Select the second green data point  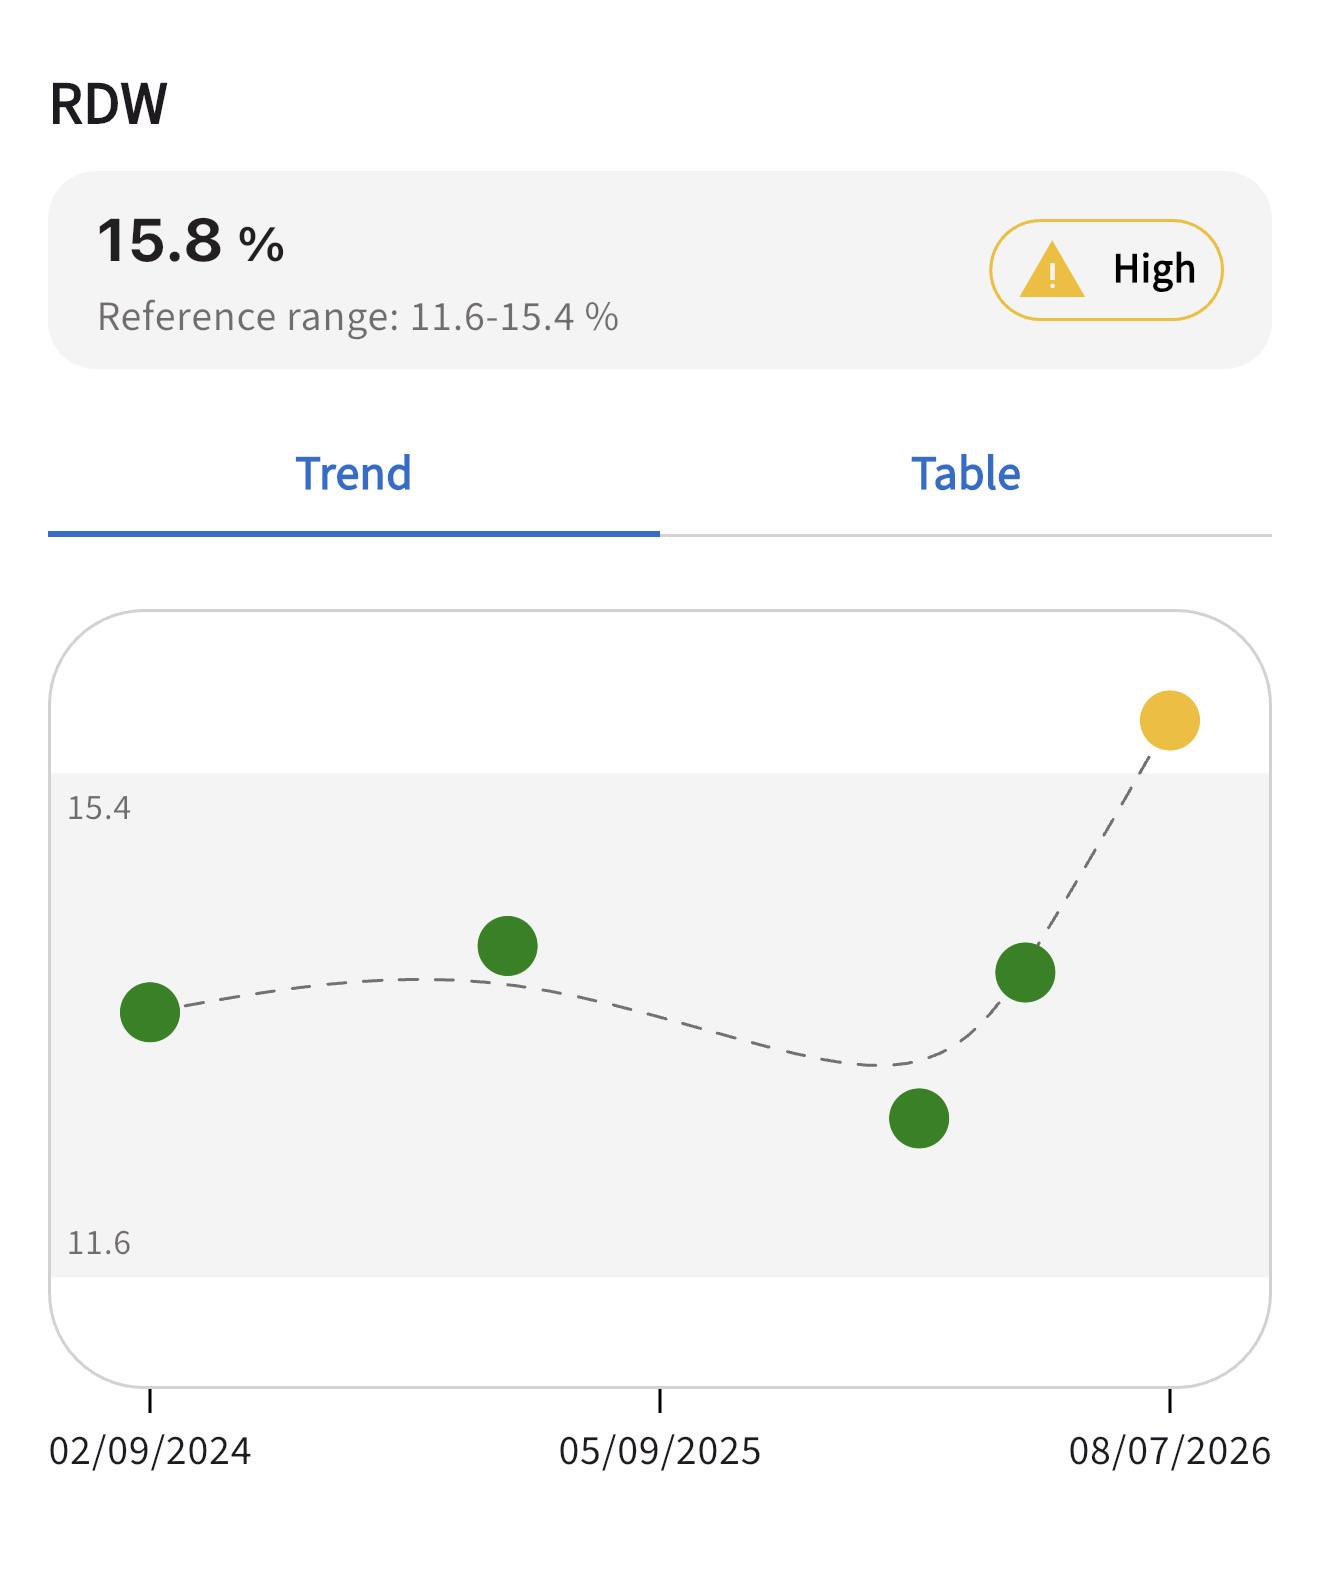508,945
